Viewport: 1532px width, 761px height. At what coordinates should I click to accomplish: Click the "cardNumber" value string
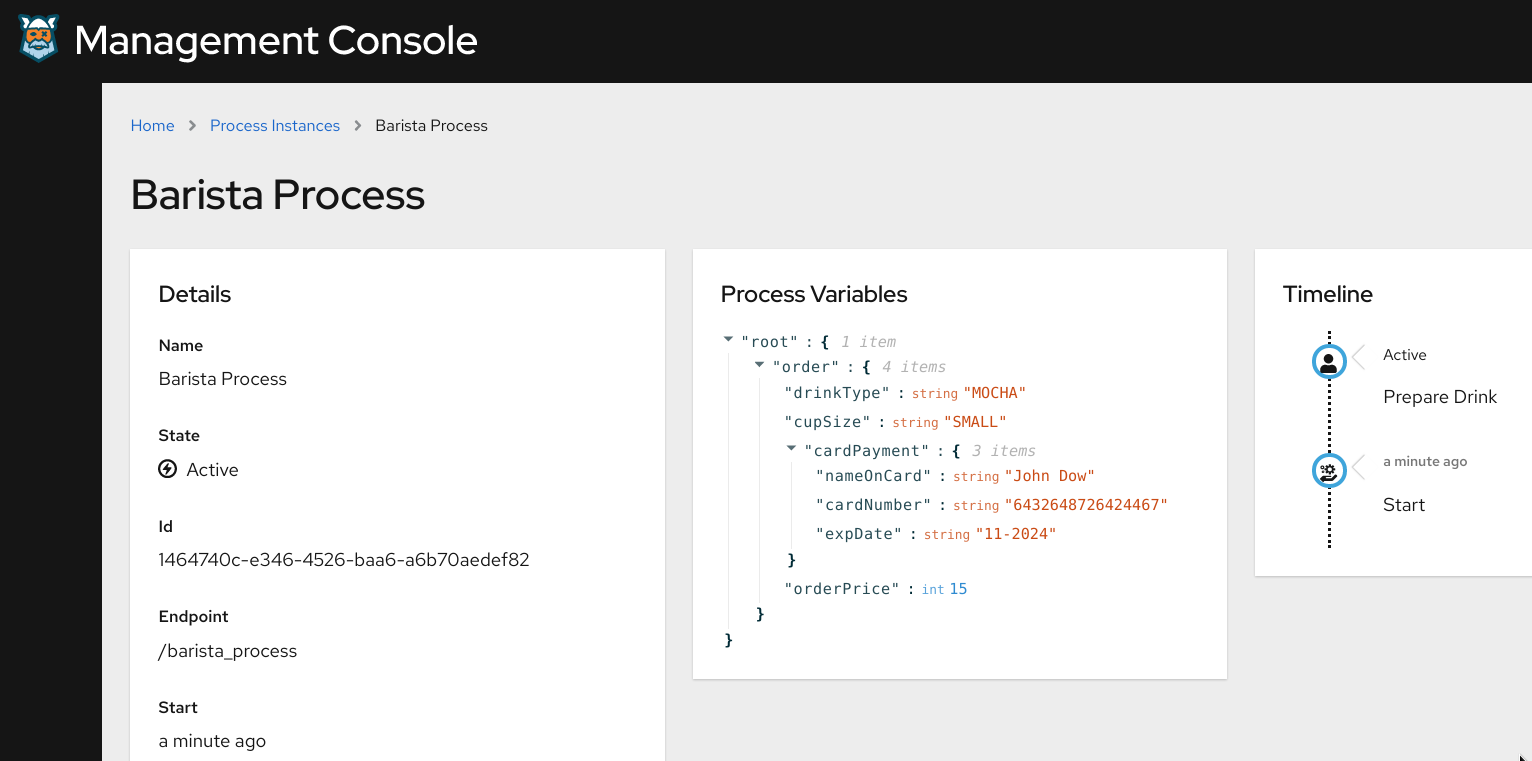pos(1086,505)
